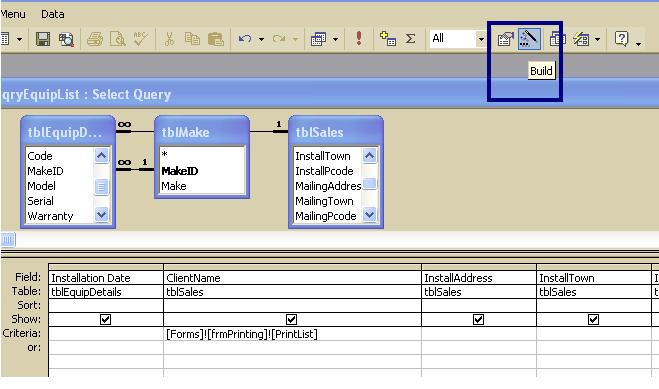The width and height of the screenshot is (659, 389).
Task: Expand the Query Type dropdown arrow
Action: pyautogui.click(x=335, y=39)
